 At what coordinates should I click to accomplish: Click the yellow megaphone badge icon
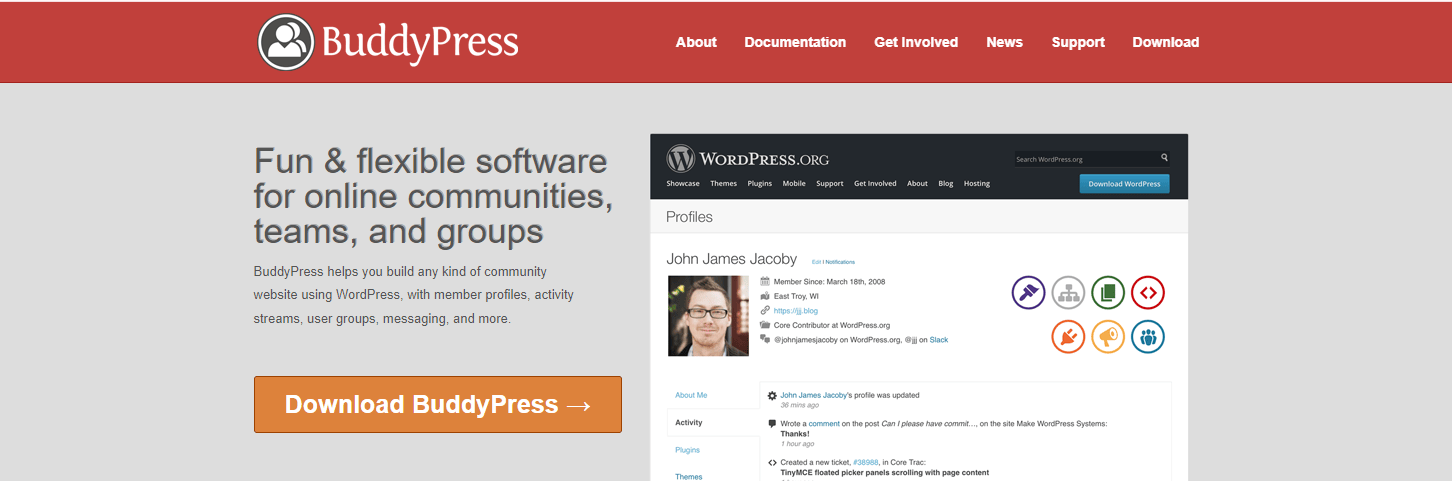click(x=1108, y=337)
